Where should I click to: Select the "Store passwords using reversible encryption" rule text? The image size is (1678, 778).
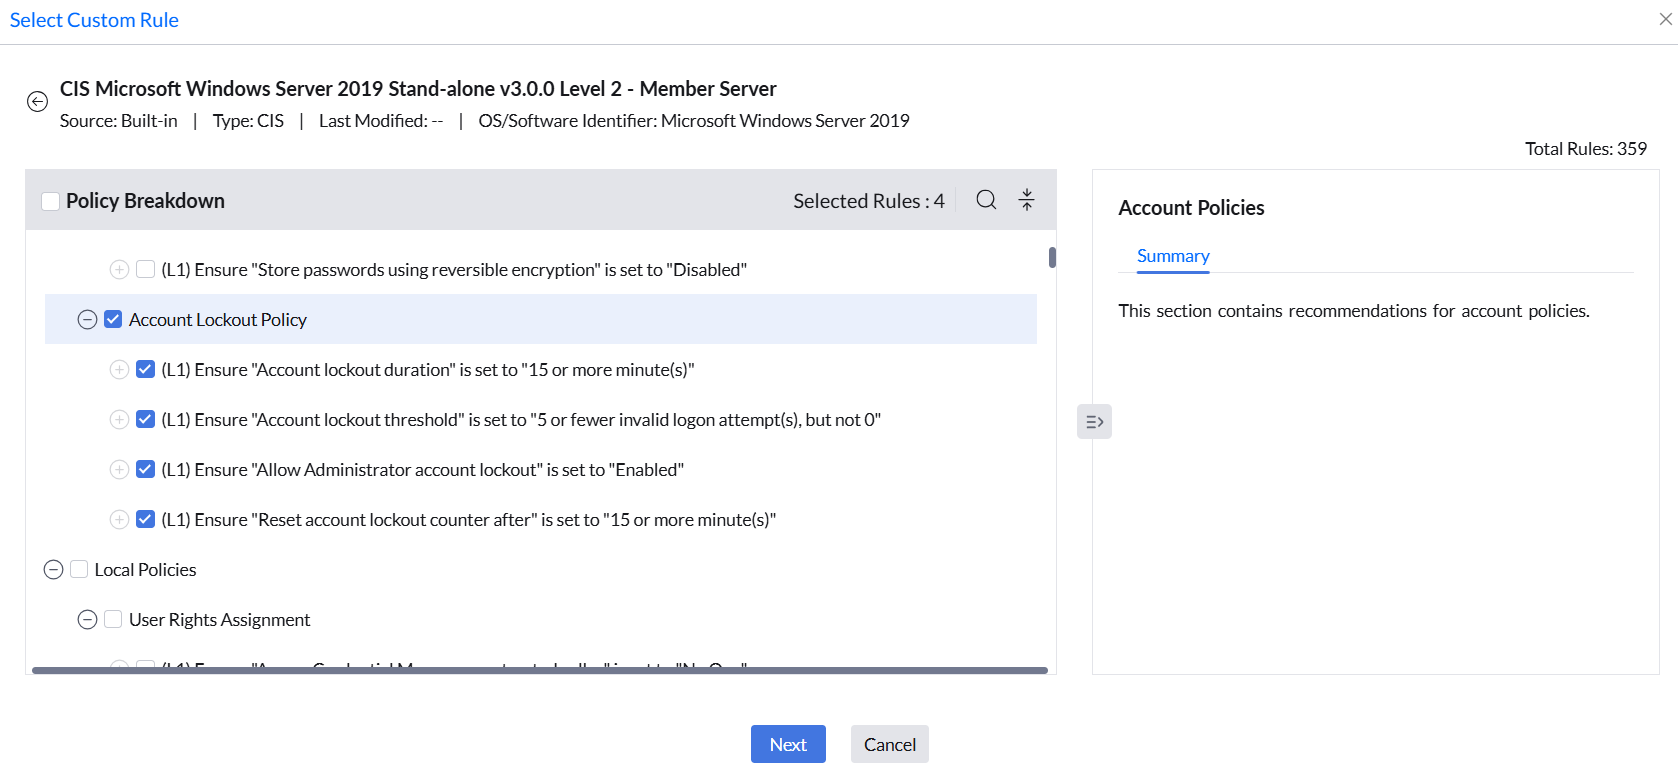click(454, 270)
